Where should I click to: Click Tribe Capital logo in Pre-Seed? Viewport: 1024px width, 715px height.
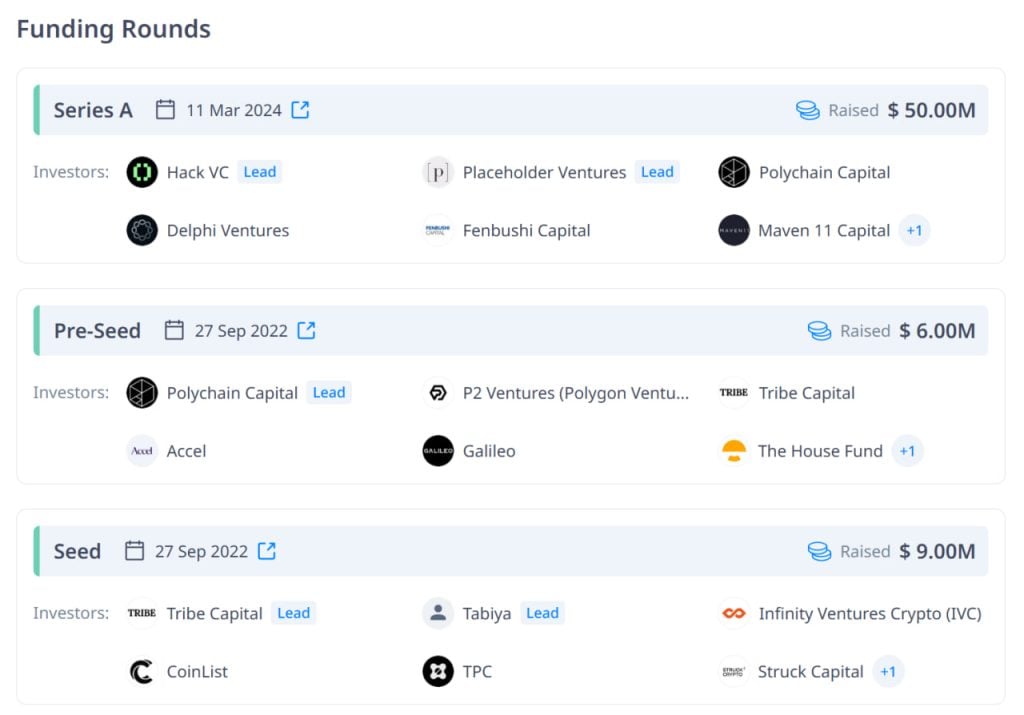[x=734, y=393]
